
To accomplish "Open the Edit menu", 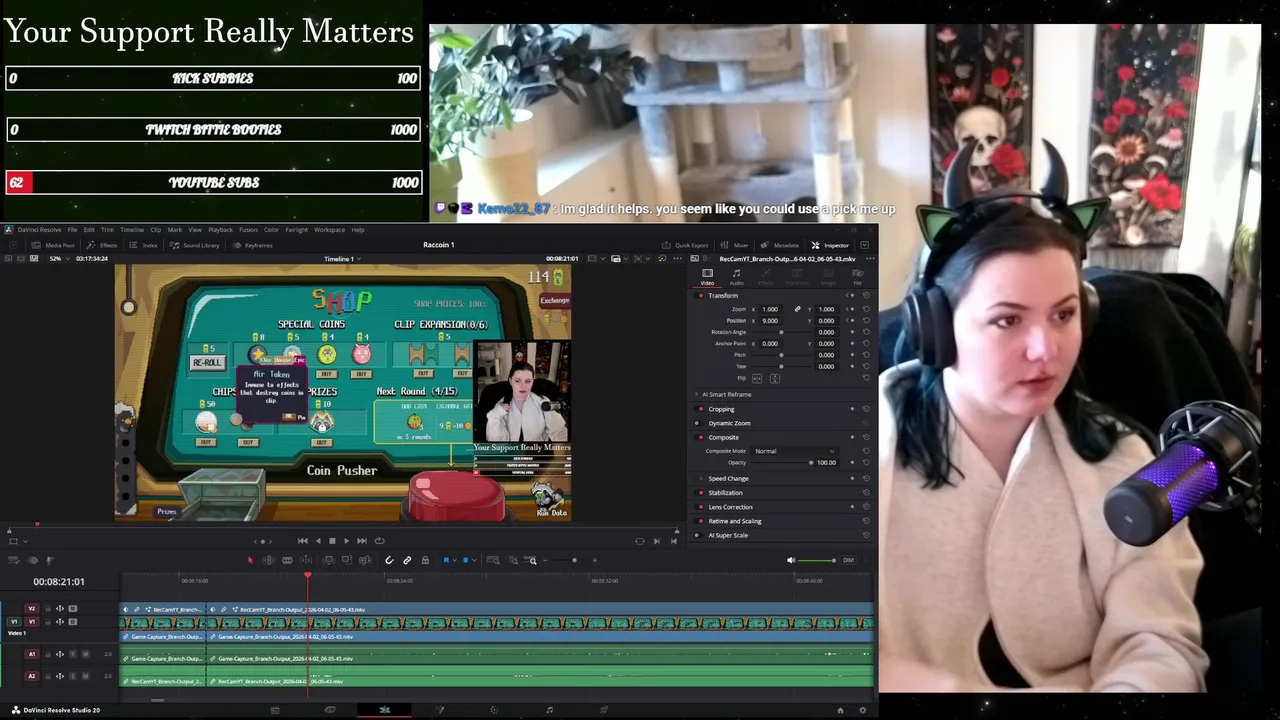I will (89, 230).
